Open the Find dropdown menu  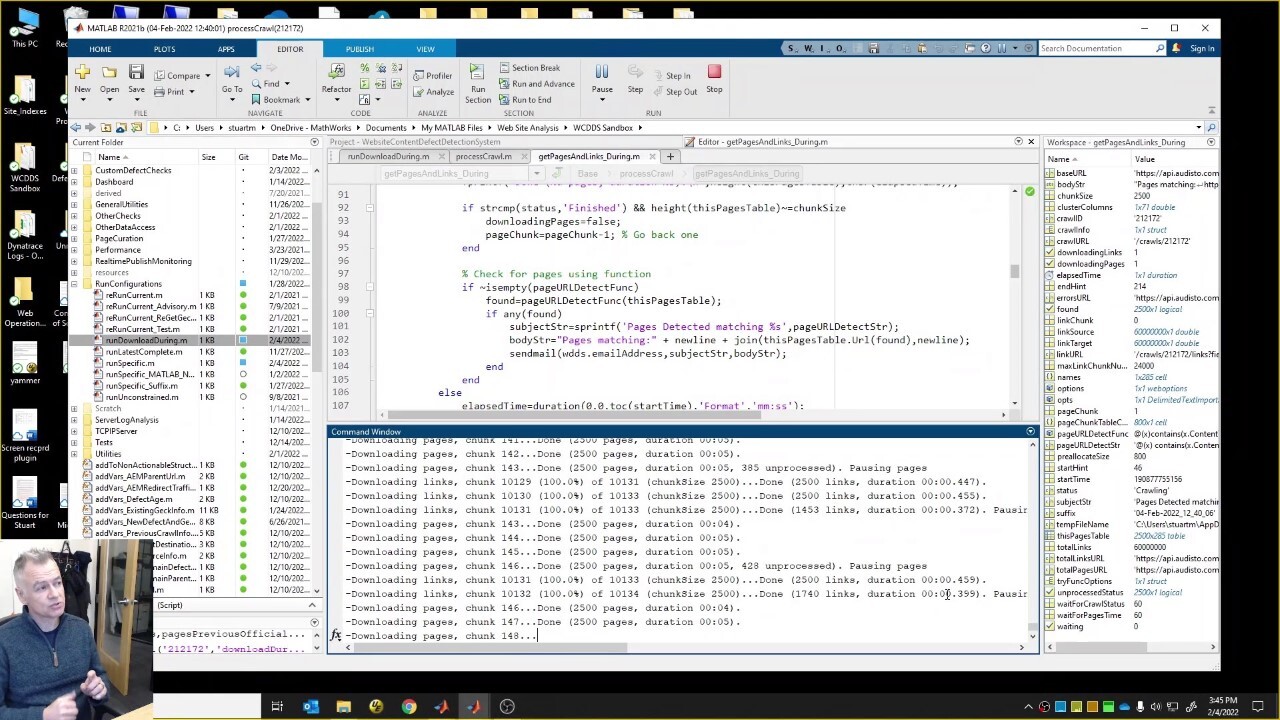pos(287,84)
